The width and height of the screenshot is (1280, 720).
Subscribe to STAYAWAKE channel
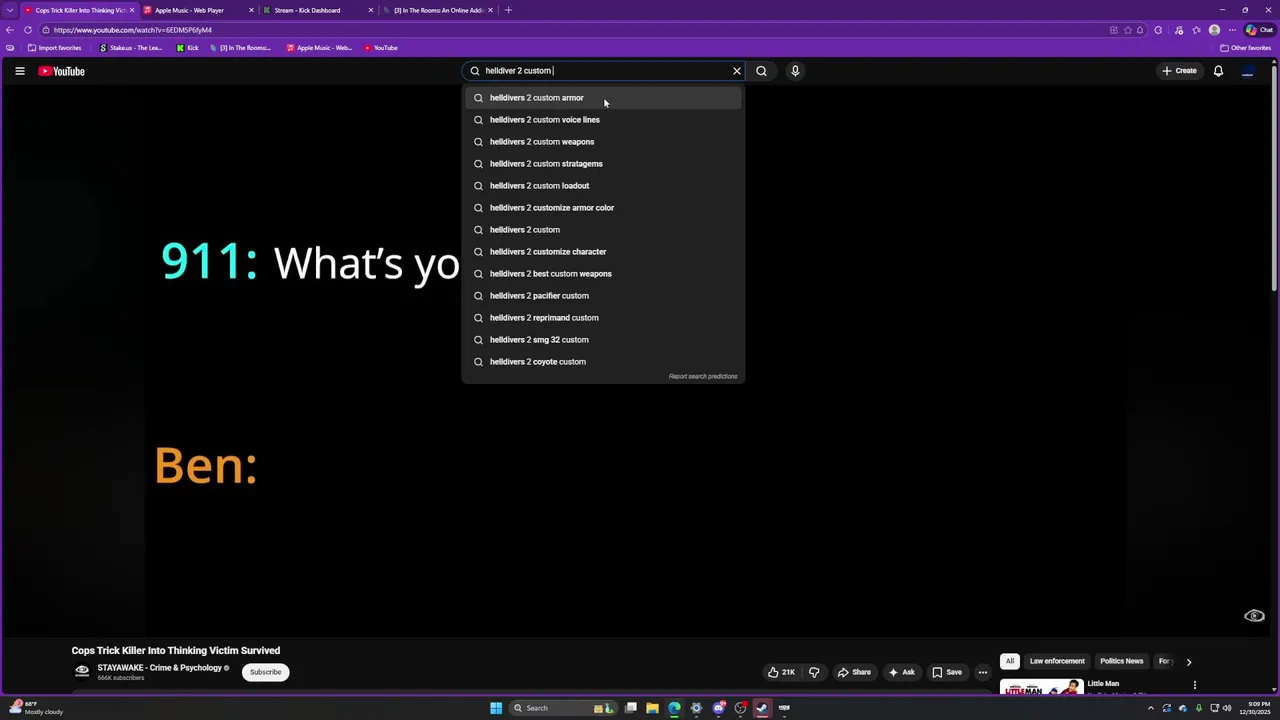point(265,672)
